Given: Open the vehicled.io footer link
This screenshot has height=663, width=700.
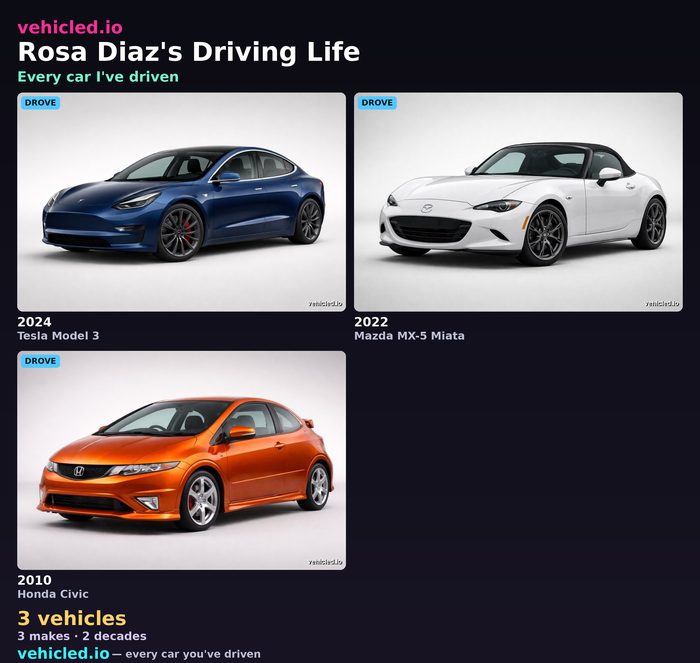Looking at the screenshot, I should (63, 654).
